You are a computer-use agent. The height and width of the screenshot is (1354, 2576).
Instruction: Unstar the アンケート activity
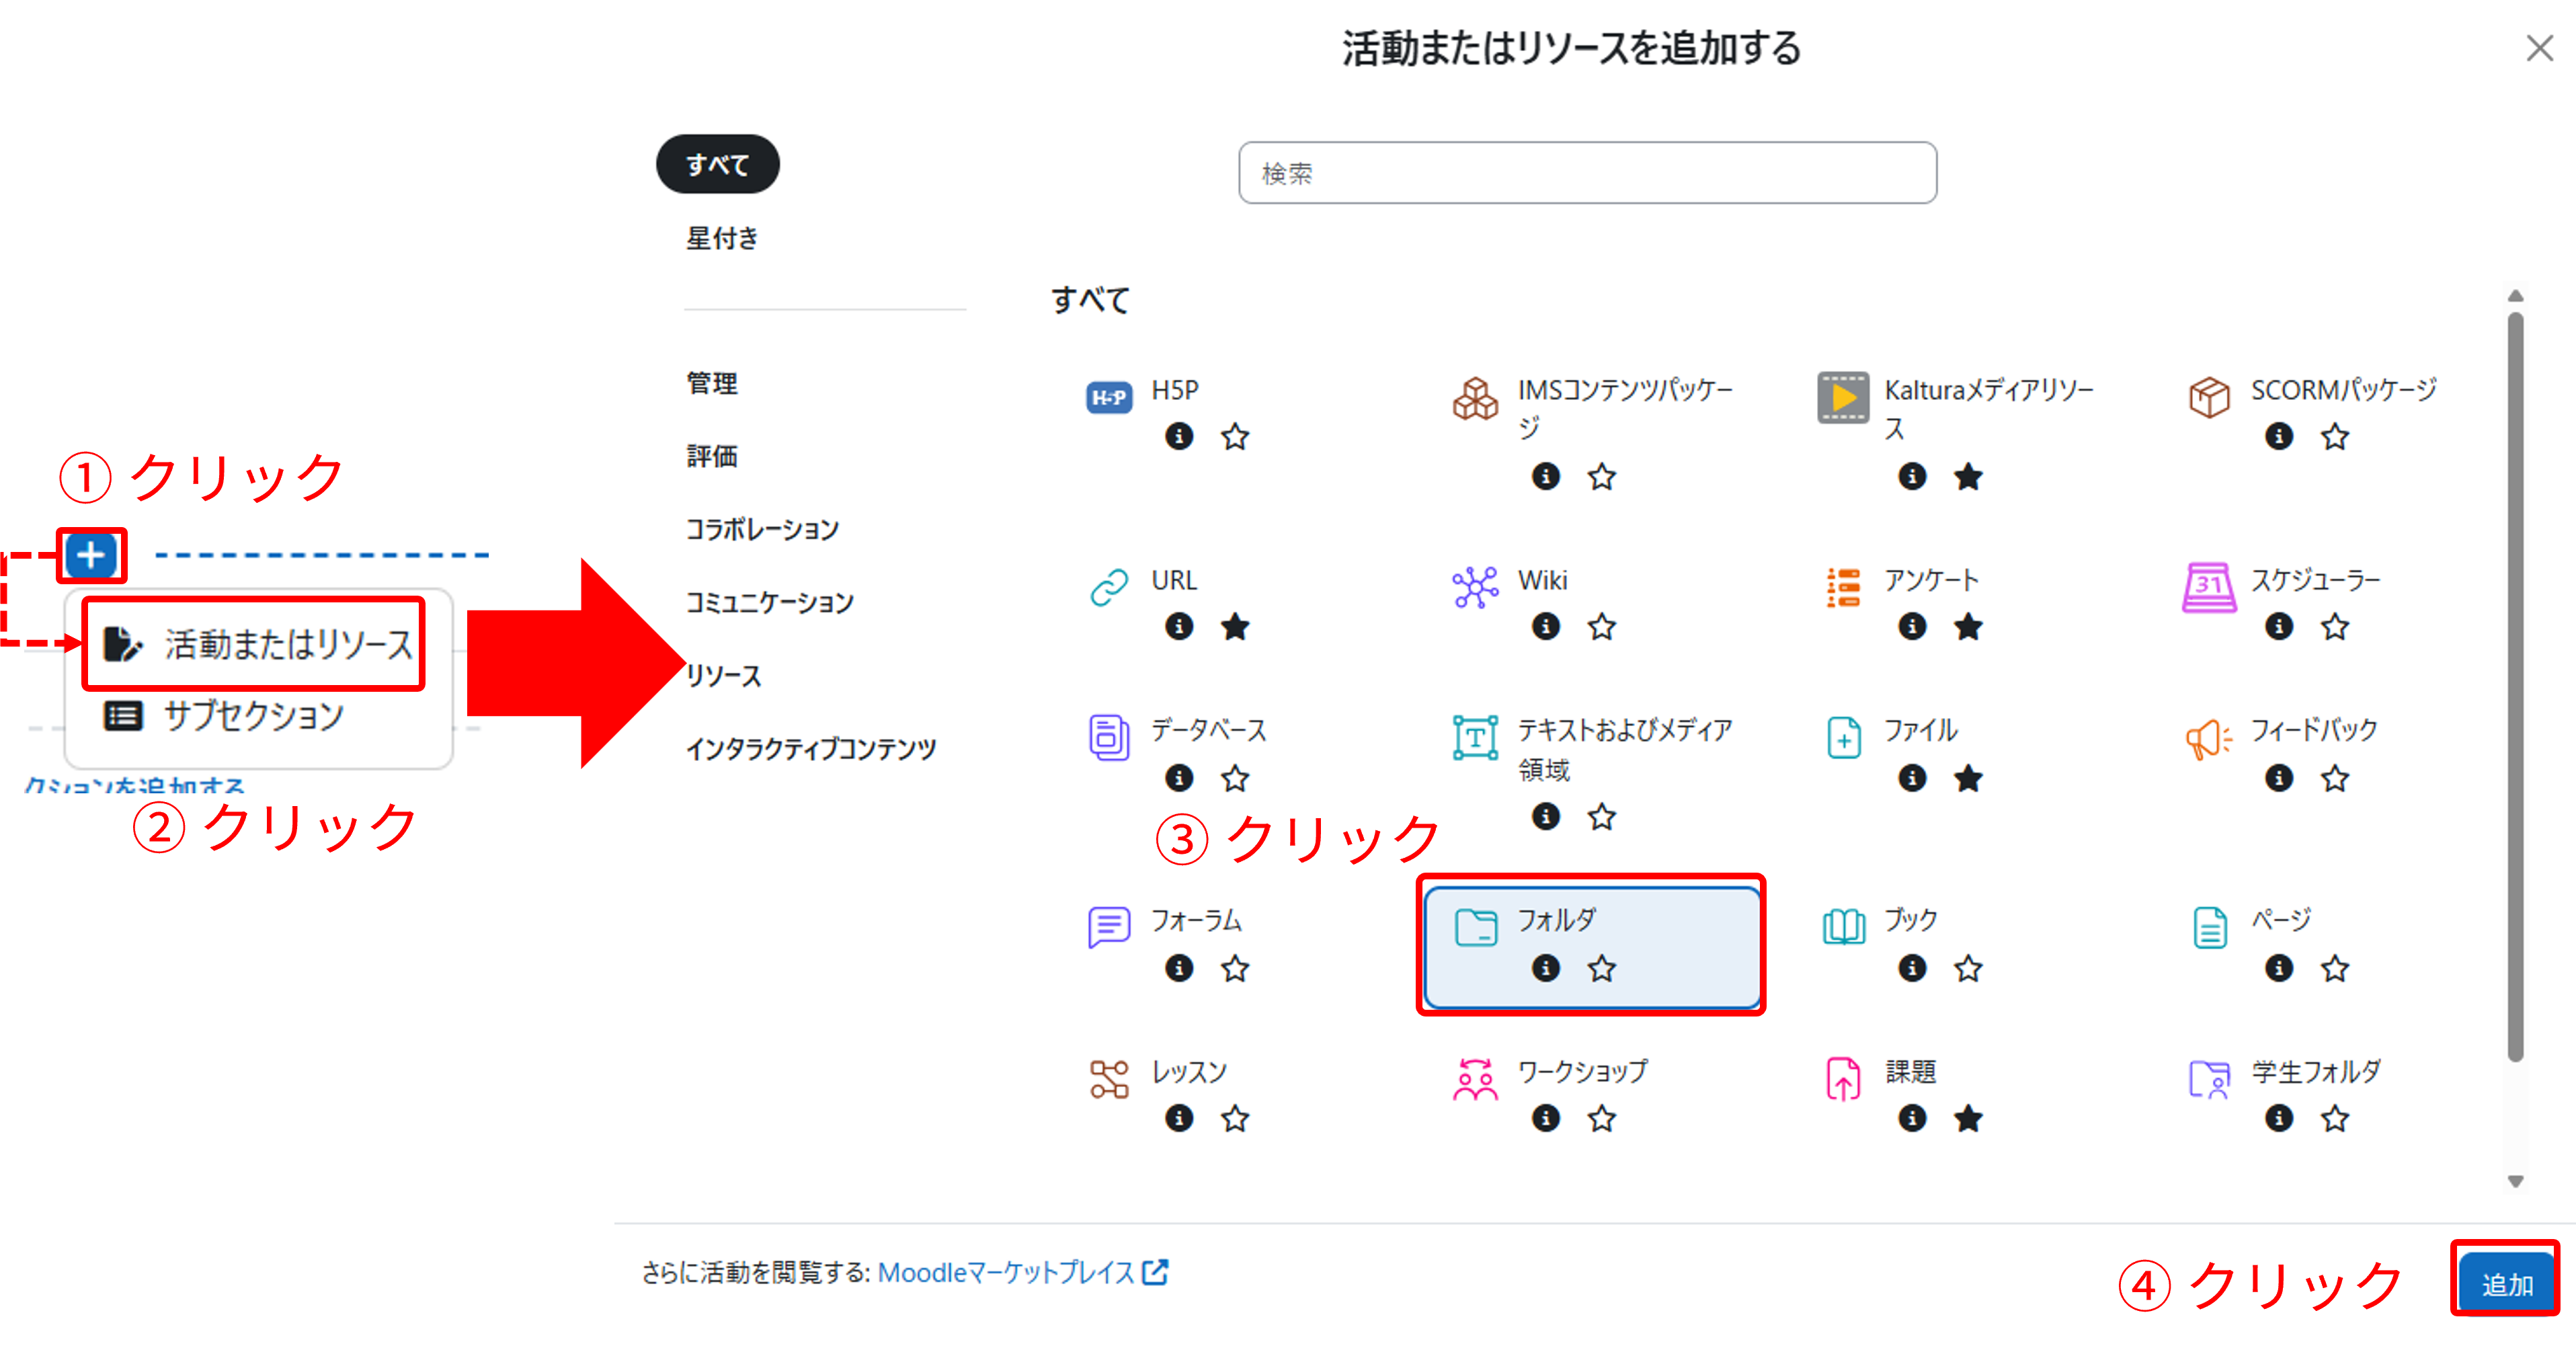[1968, 626]
